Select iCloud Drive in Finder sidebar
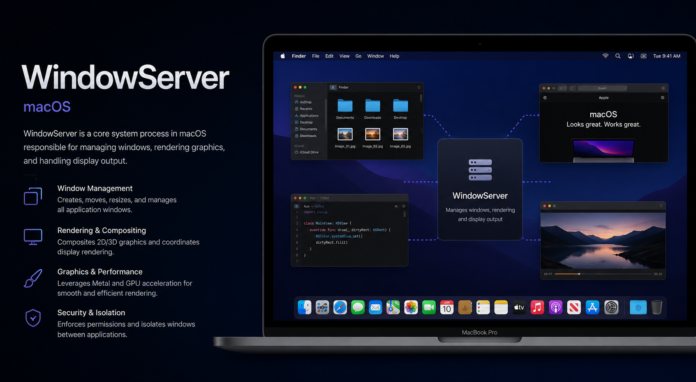 (x=306, y=152)
